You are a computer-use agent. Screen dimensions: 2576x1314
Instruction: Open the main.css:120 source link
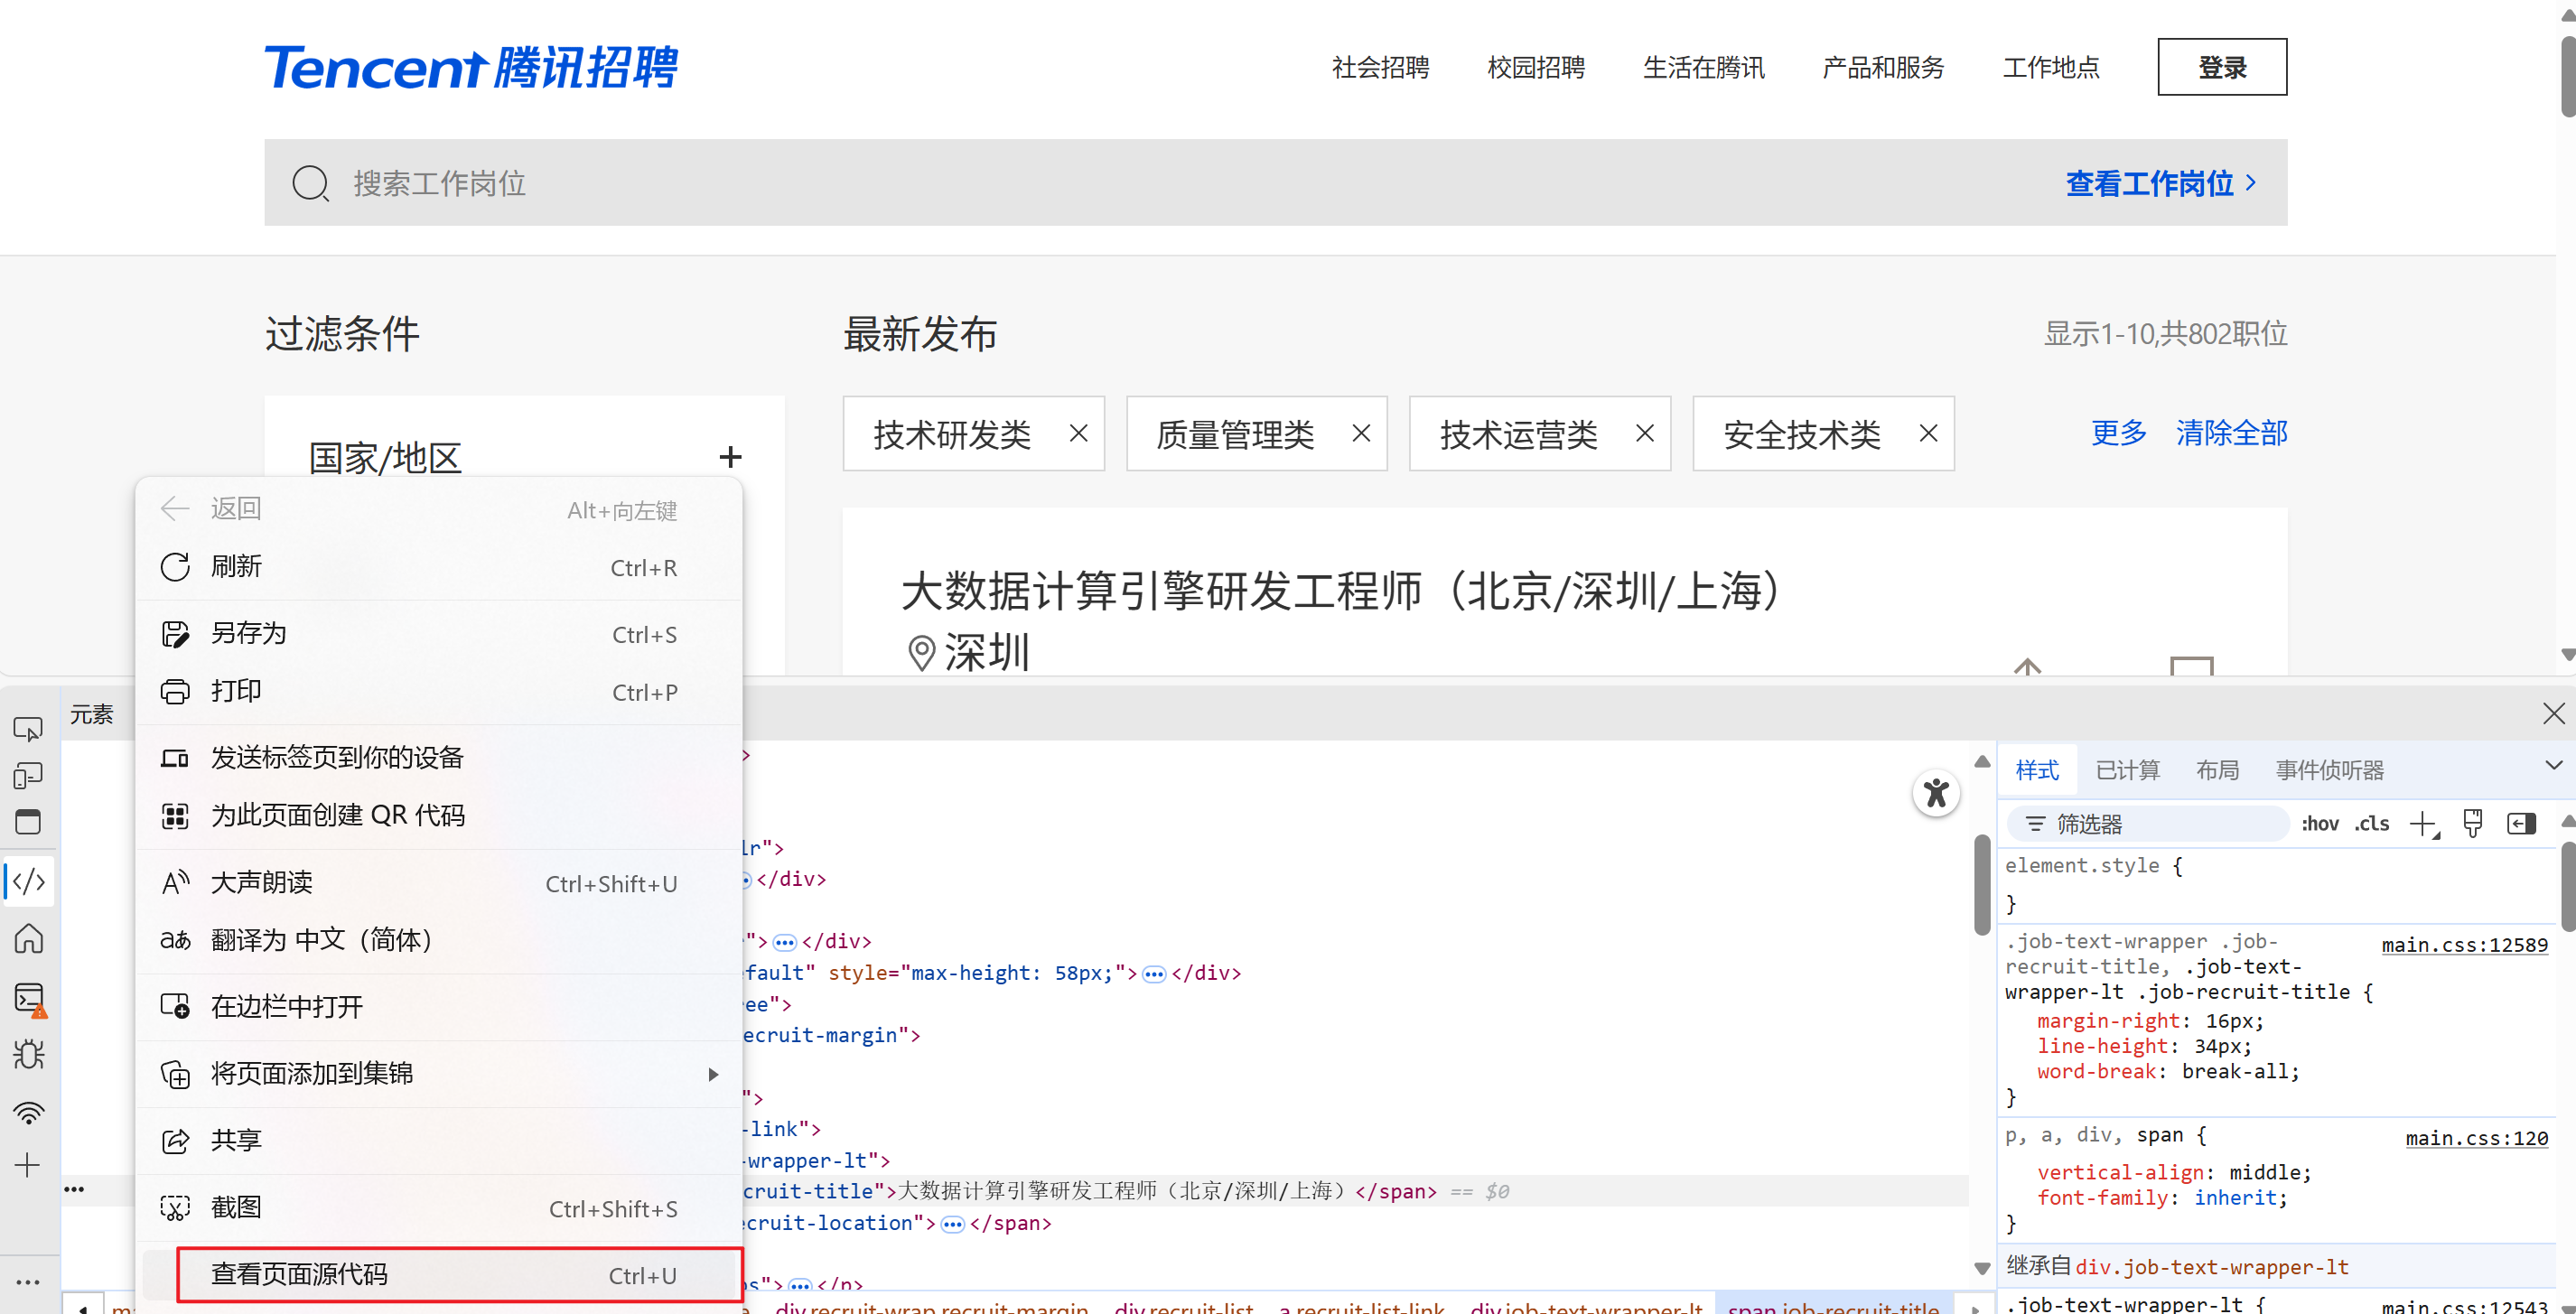point(2476,1138)
